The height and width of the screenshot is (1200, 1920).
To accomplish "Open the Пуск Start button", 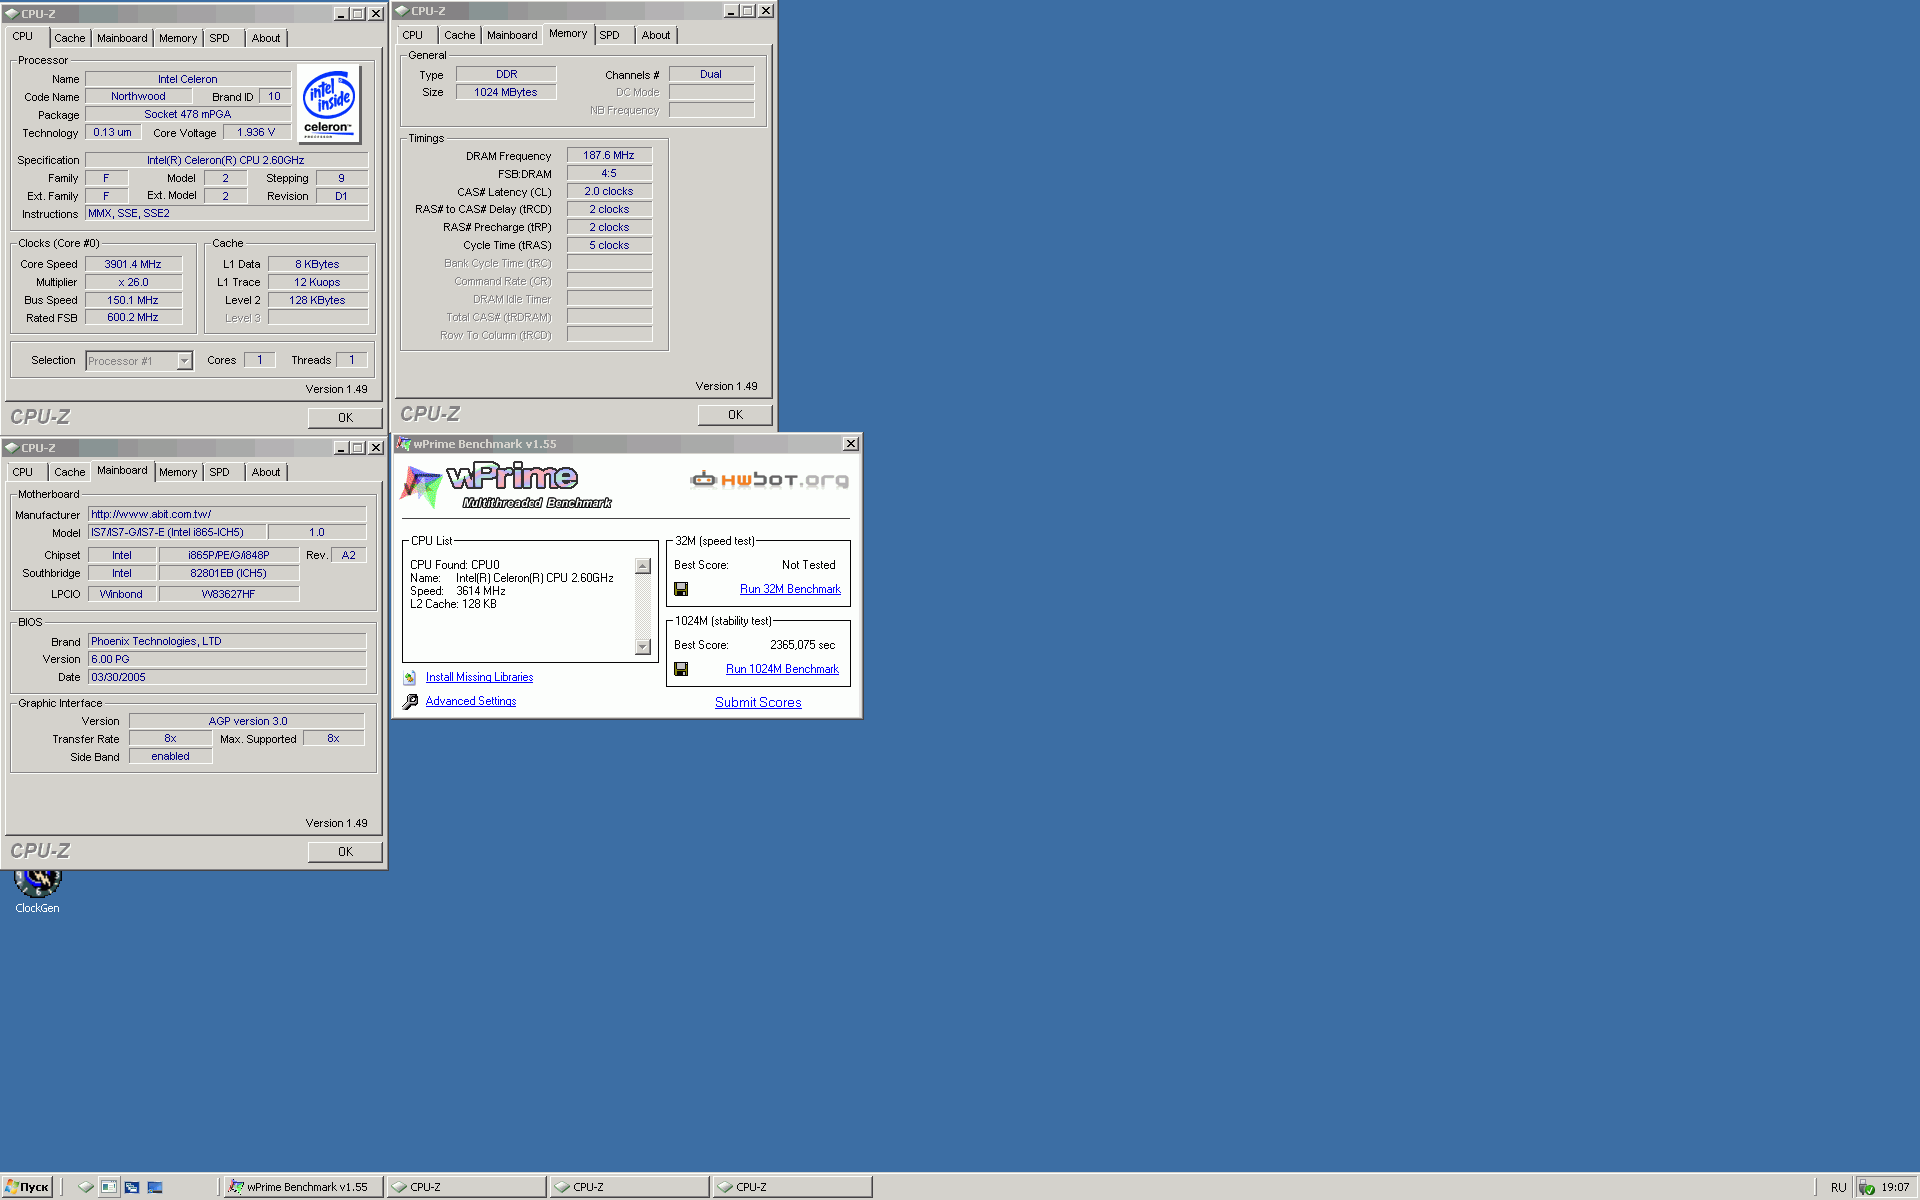I will [x=27, y=1187].
